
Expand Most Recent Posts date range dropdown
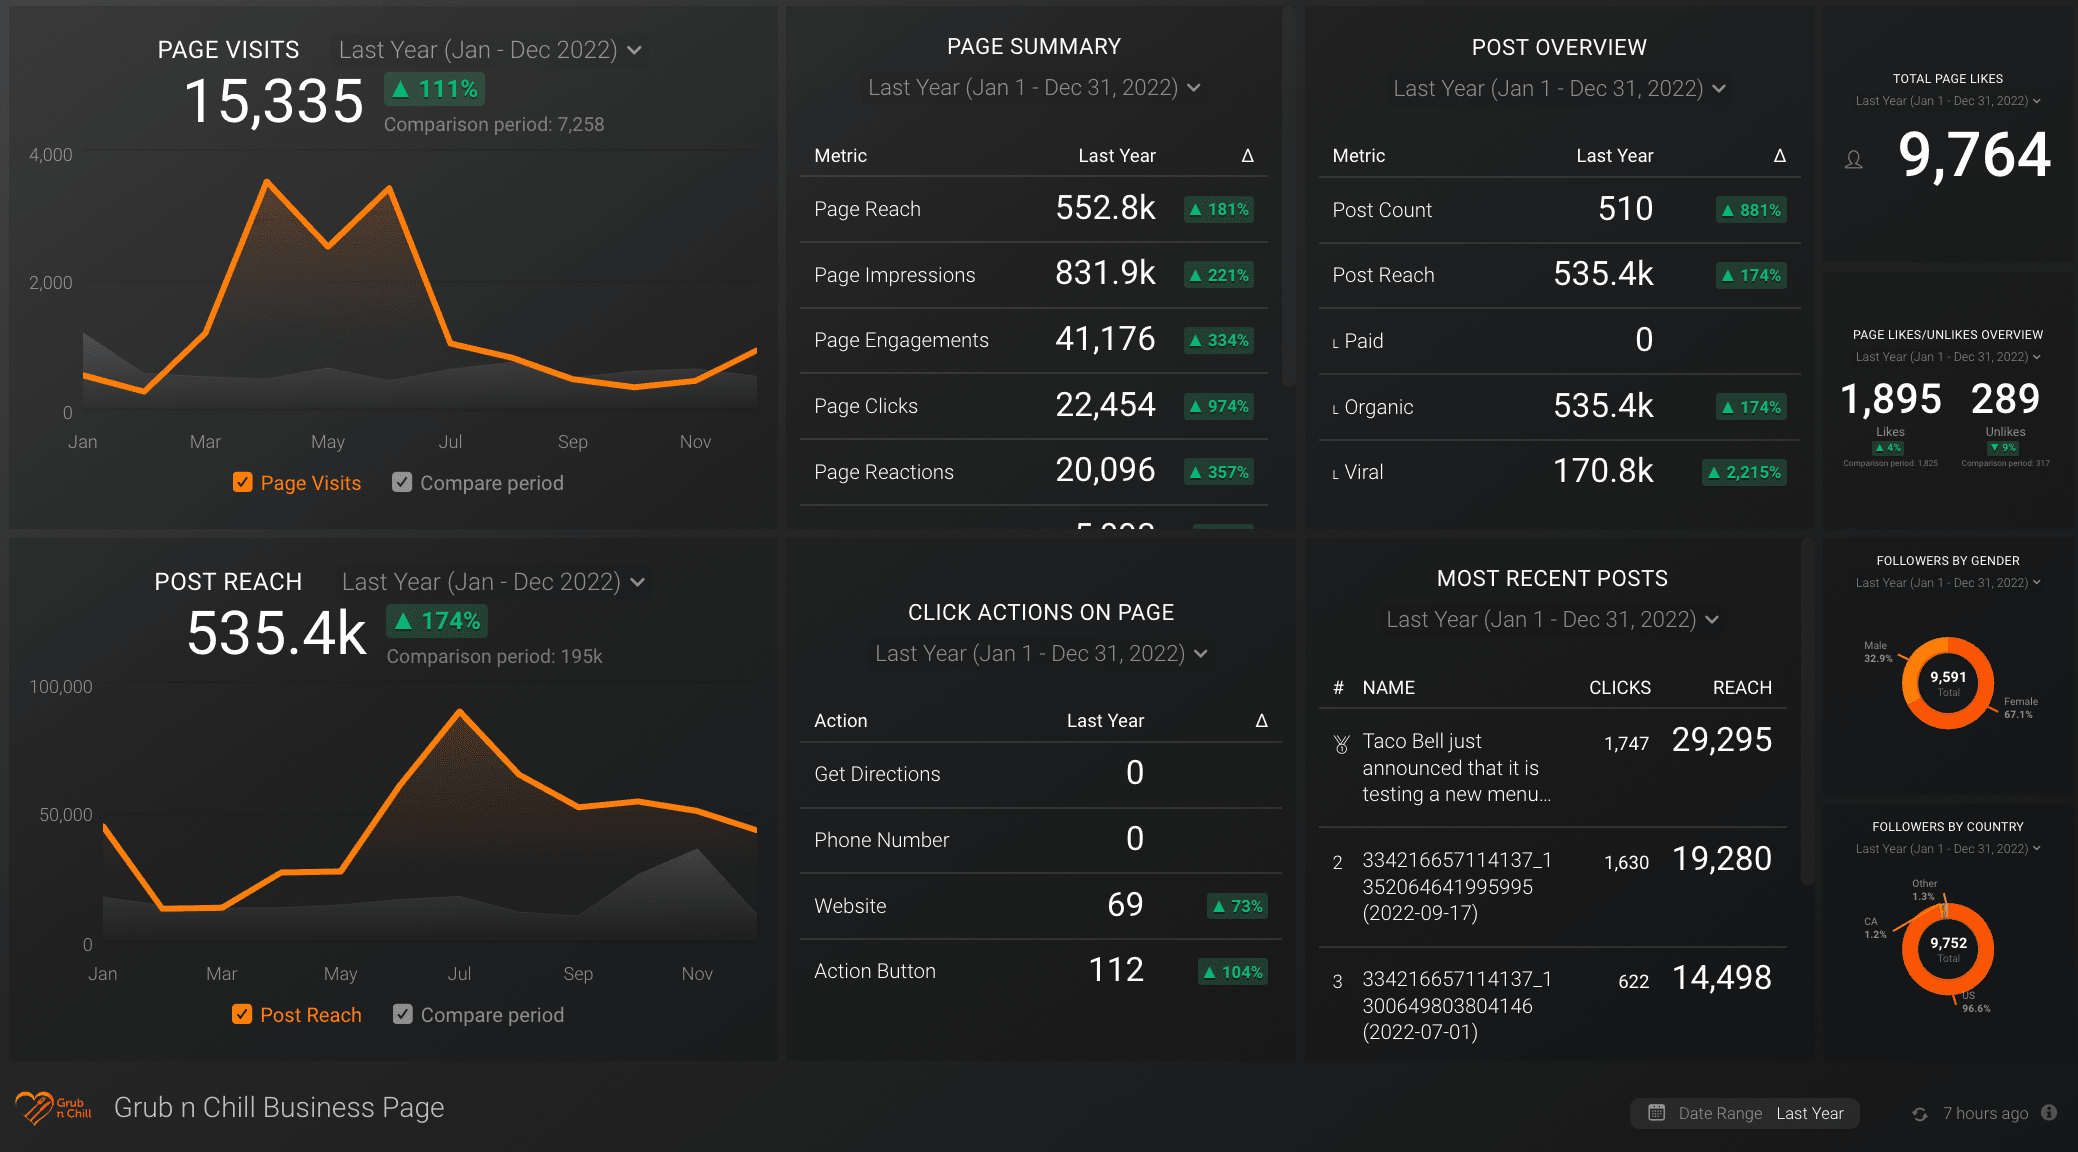[x=1552, y=620]
